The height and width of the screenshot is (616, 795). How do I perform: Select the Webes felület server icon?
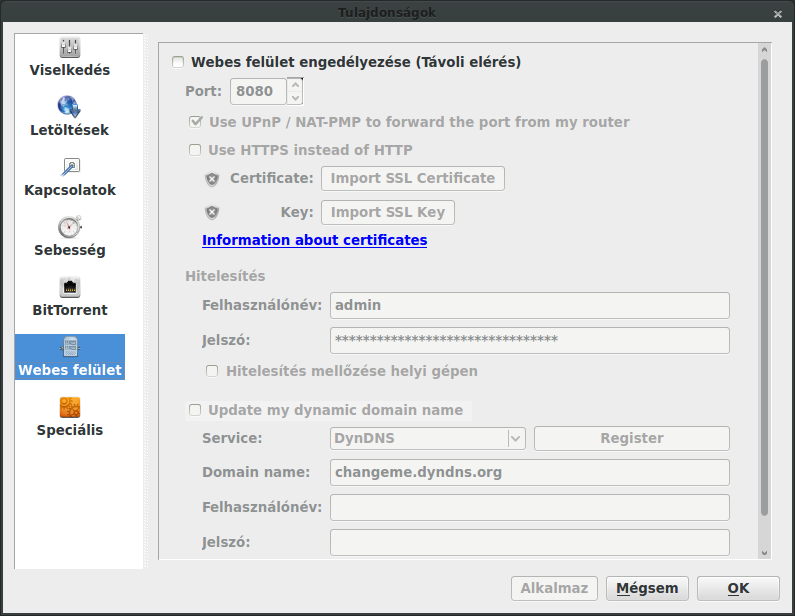click(69, 347)
